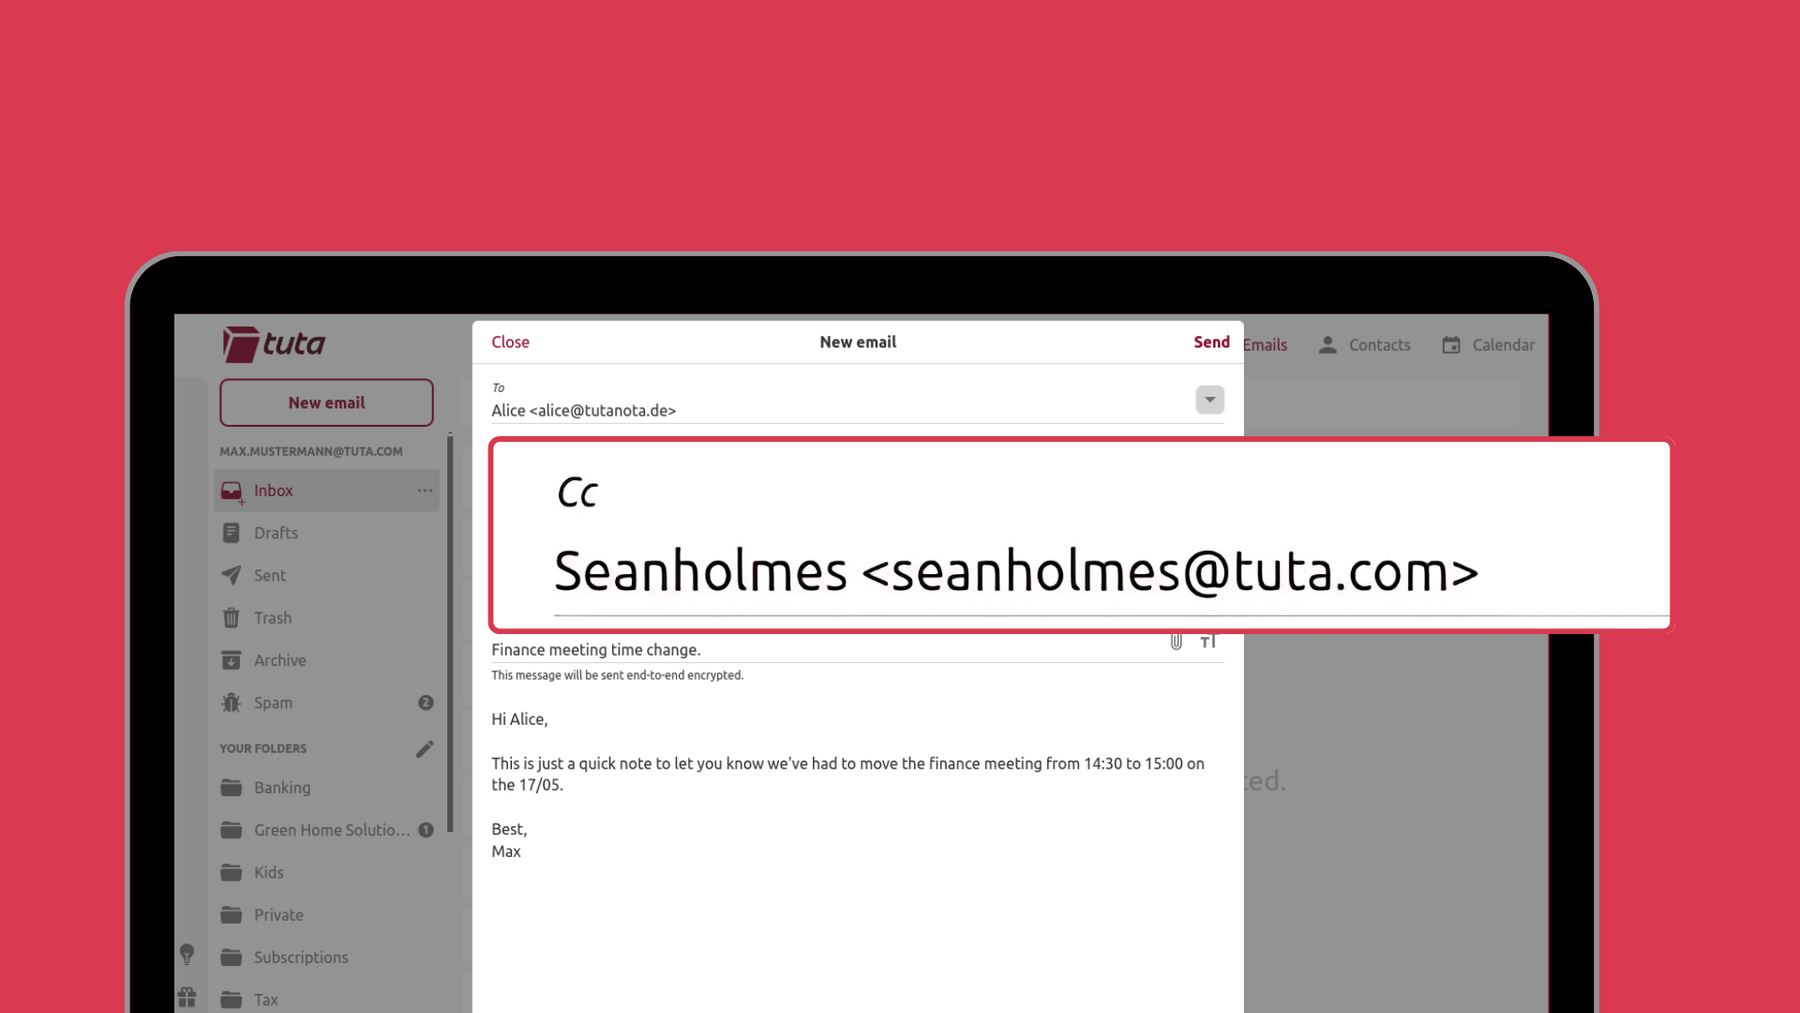
Task: Open the Subscriptions folder
Action: (327, 958)
